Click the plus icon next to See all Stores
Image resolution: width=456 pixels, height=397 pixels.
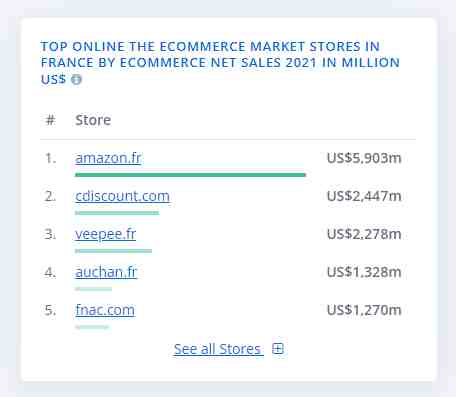pos(278,349)
